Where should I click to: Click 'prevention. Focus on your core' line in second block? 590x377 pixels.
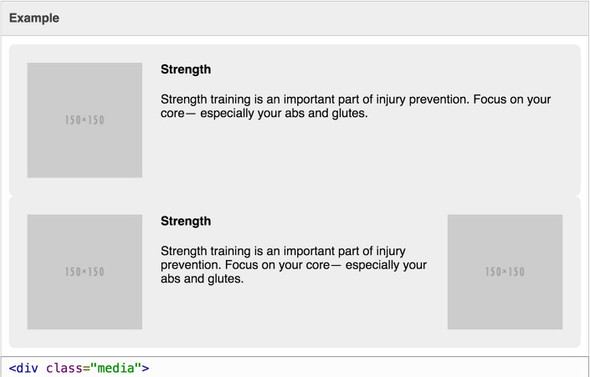click(293, 265)
